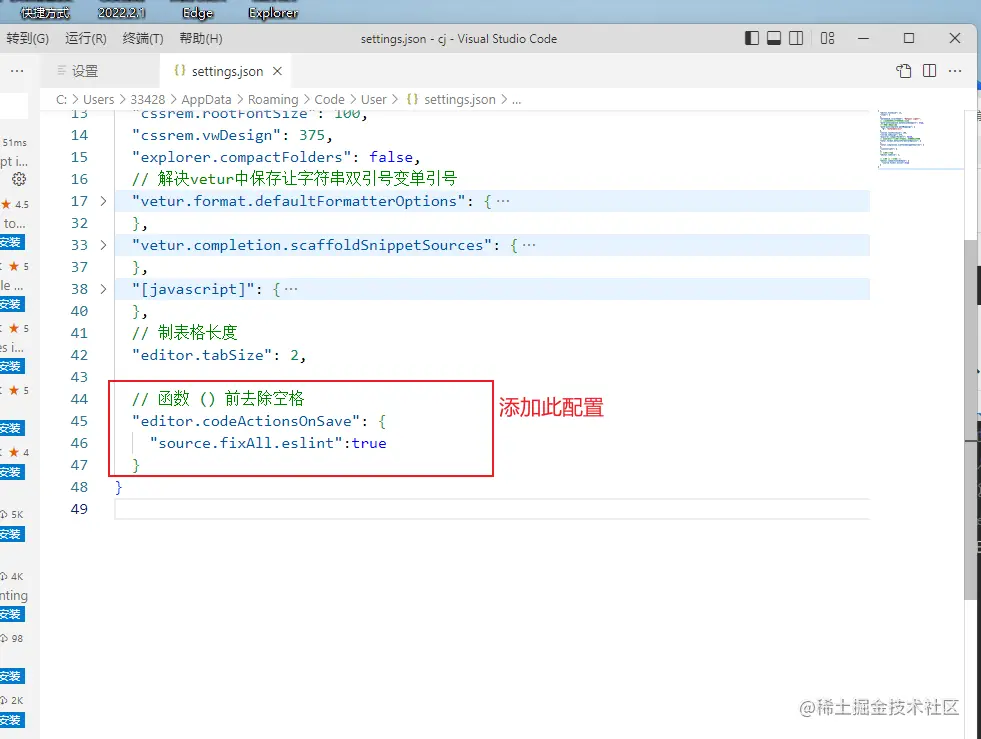Maximize the Visual Studio Code window

(909, 38)
